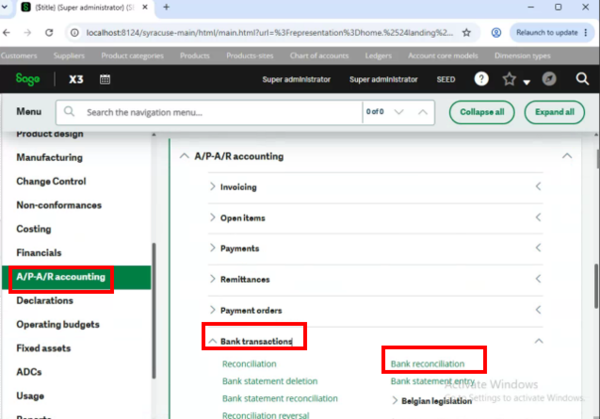
Task: Click browser back arrow
Action: coord(7,33)
